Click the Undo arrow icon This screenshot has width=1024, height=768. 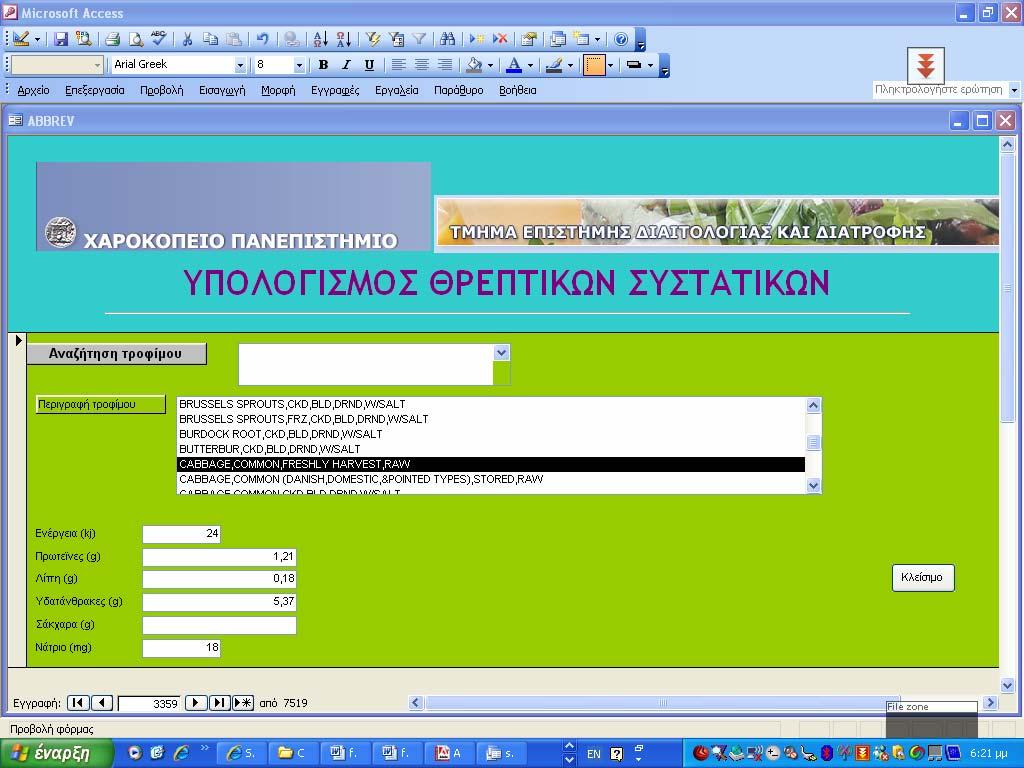[263, 40]
